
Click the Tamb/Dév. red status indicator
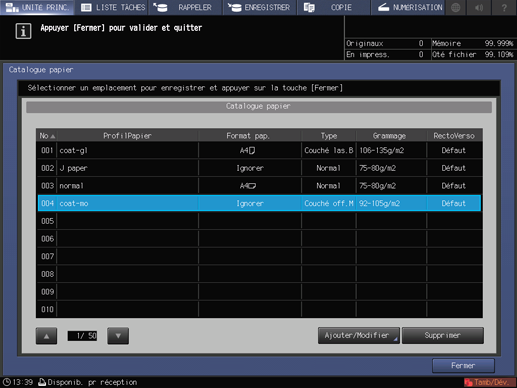tap(490, 382)
